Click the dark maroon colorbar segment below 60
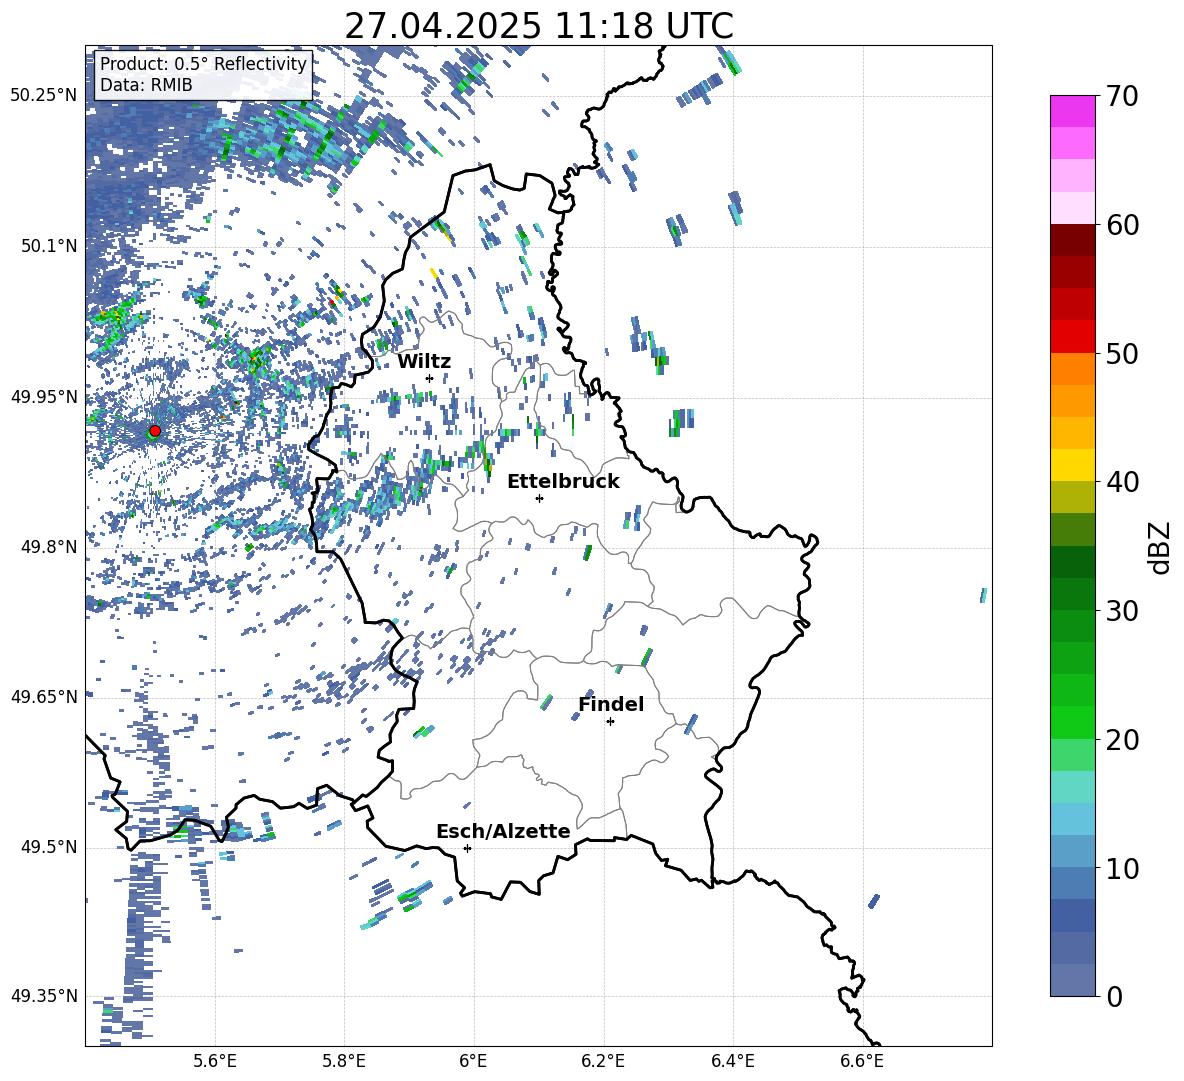The width and height of the screenshot is (1184, 1081). (x=1073, y=240)
